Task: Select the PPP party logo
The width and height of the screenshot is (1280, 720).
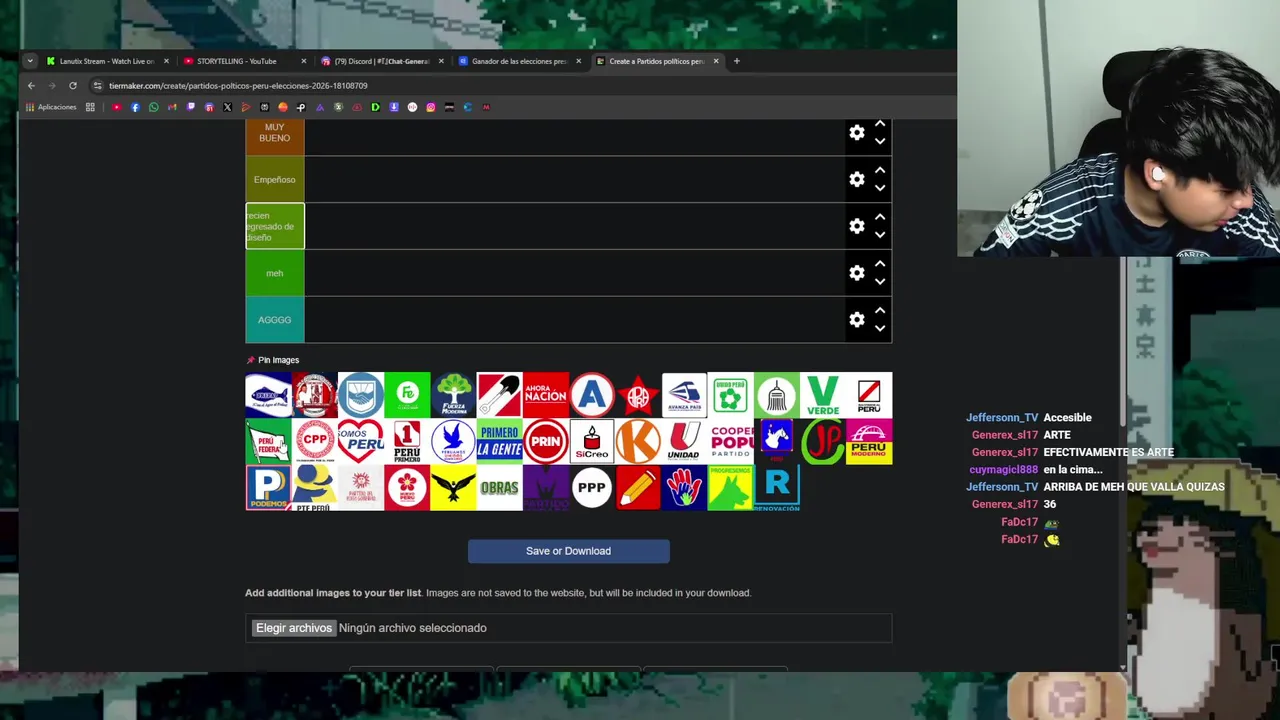Action: [x=592, y=488]
